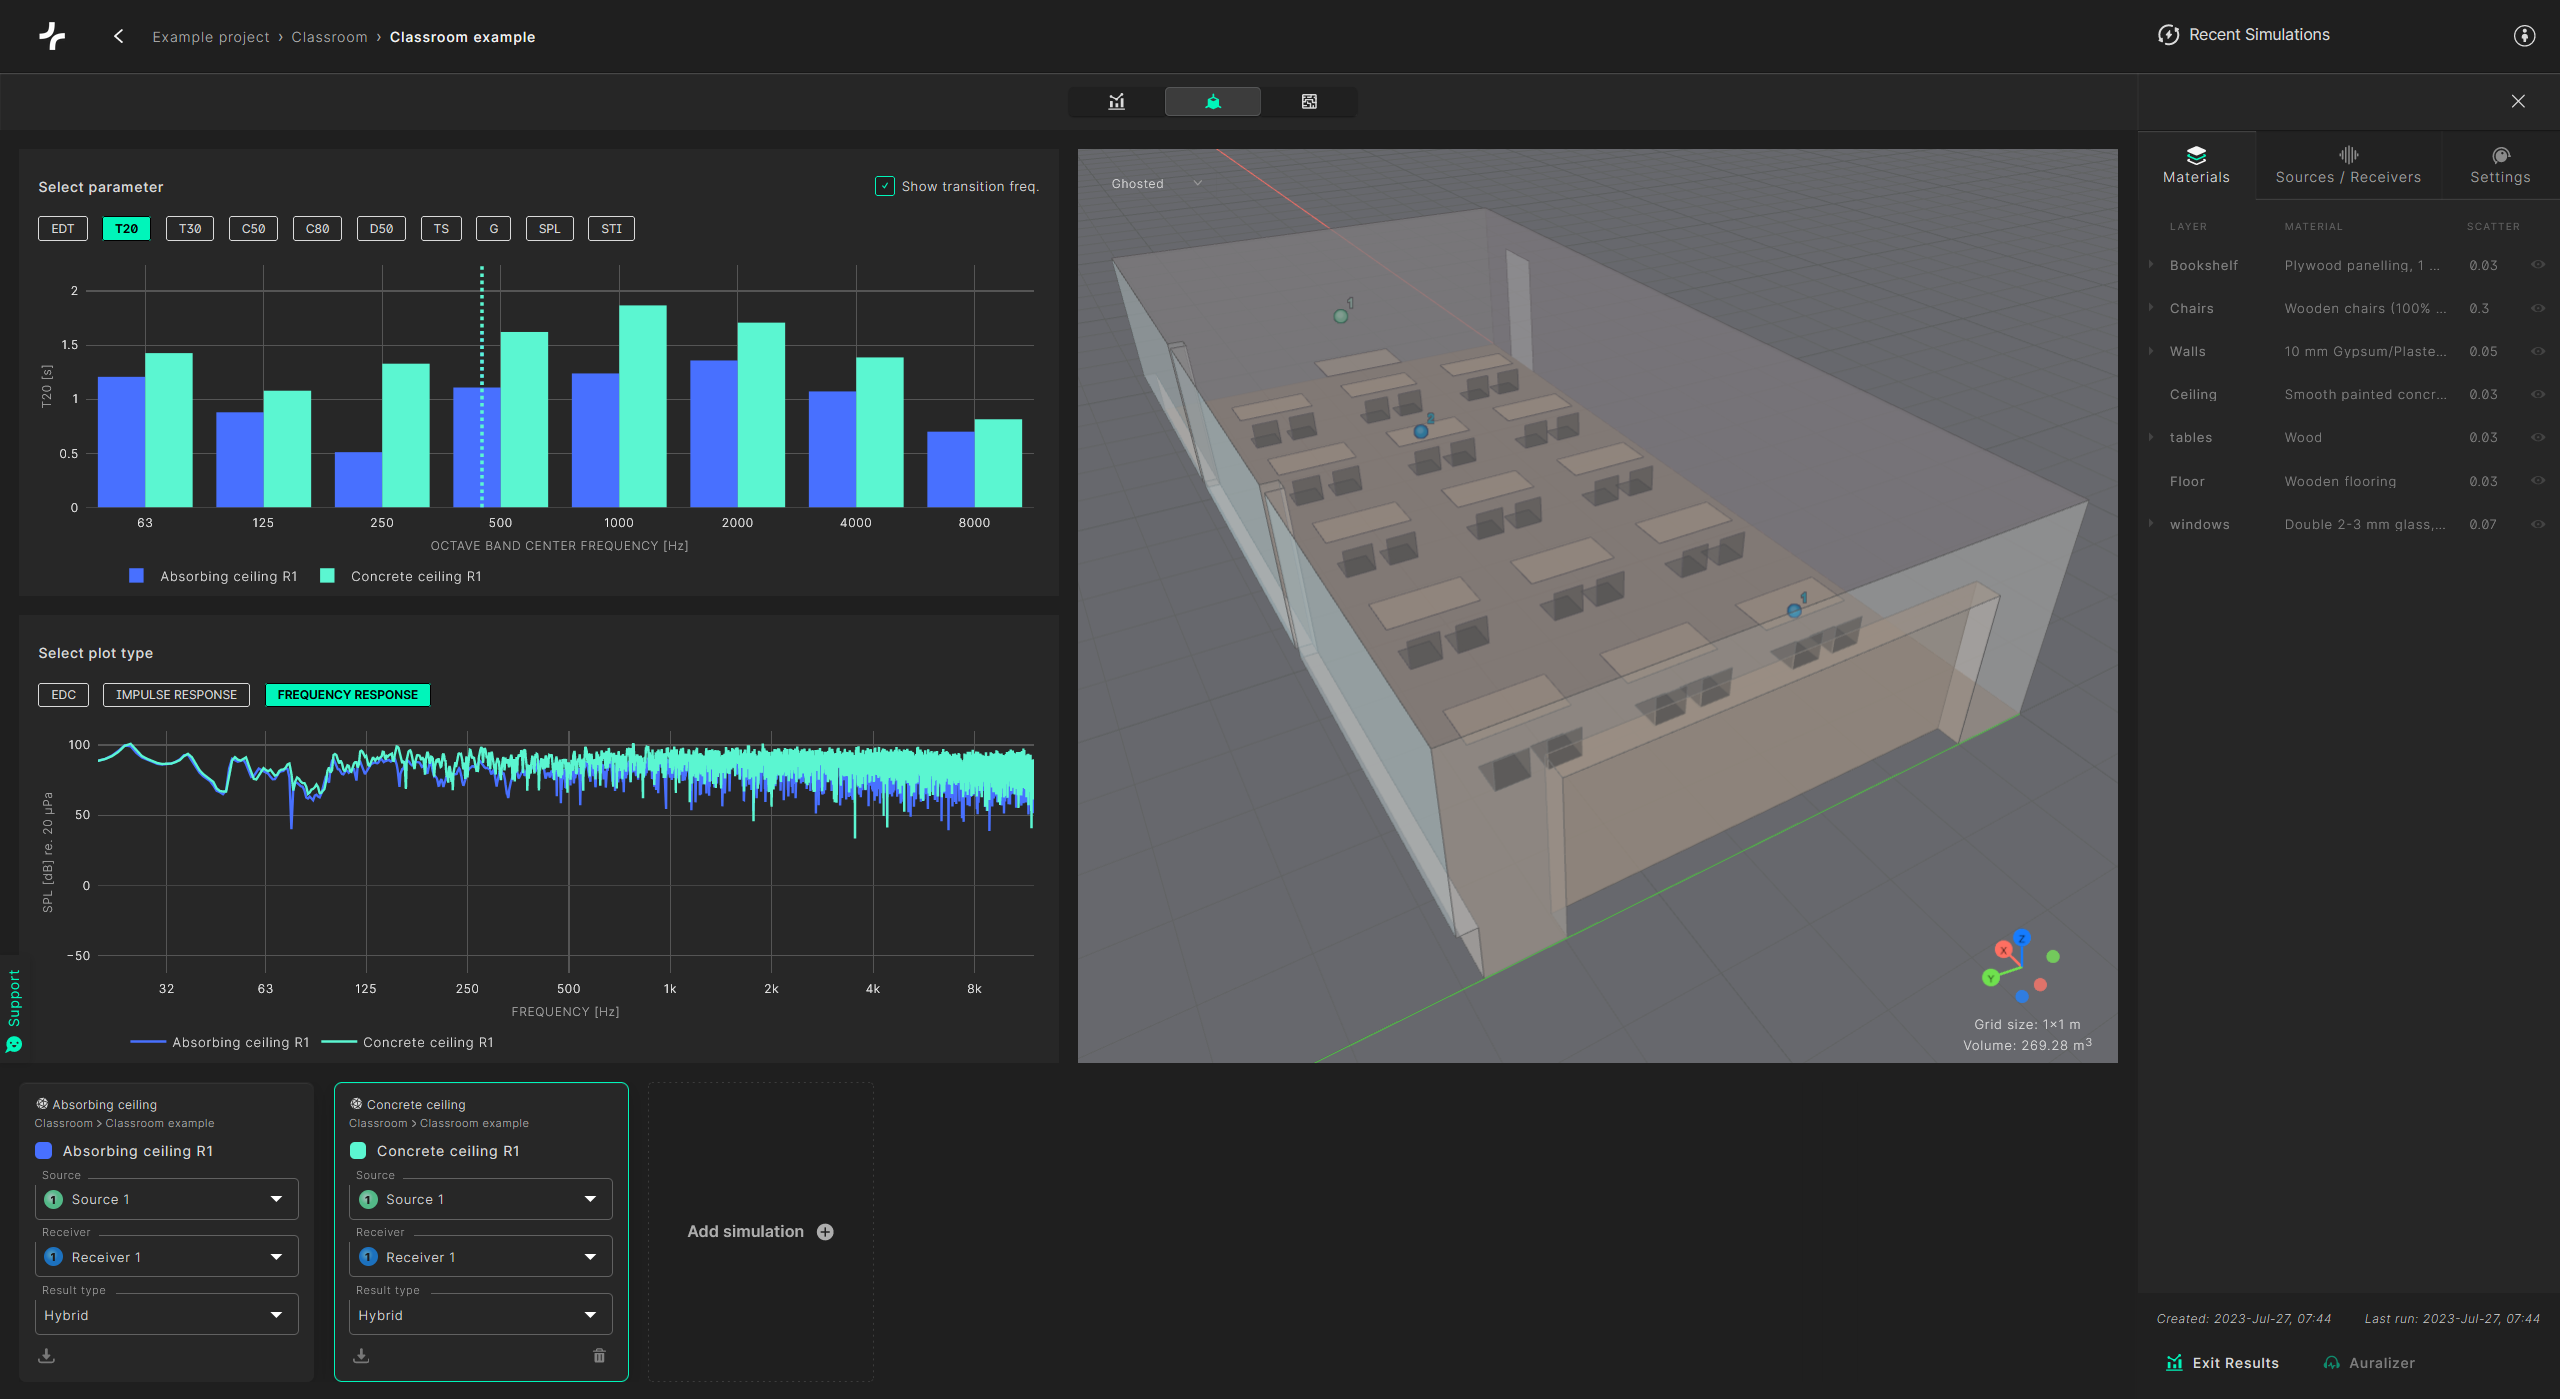
Task: Open Classroom breadcrumb link
Action: point(329,37)
